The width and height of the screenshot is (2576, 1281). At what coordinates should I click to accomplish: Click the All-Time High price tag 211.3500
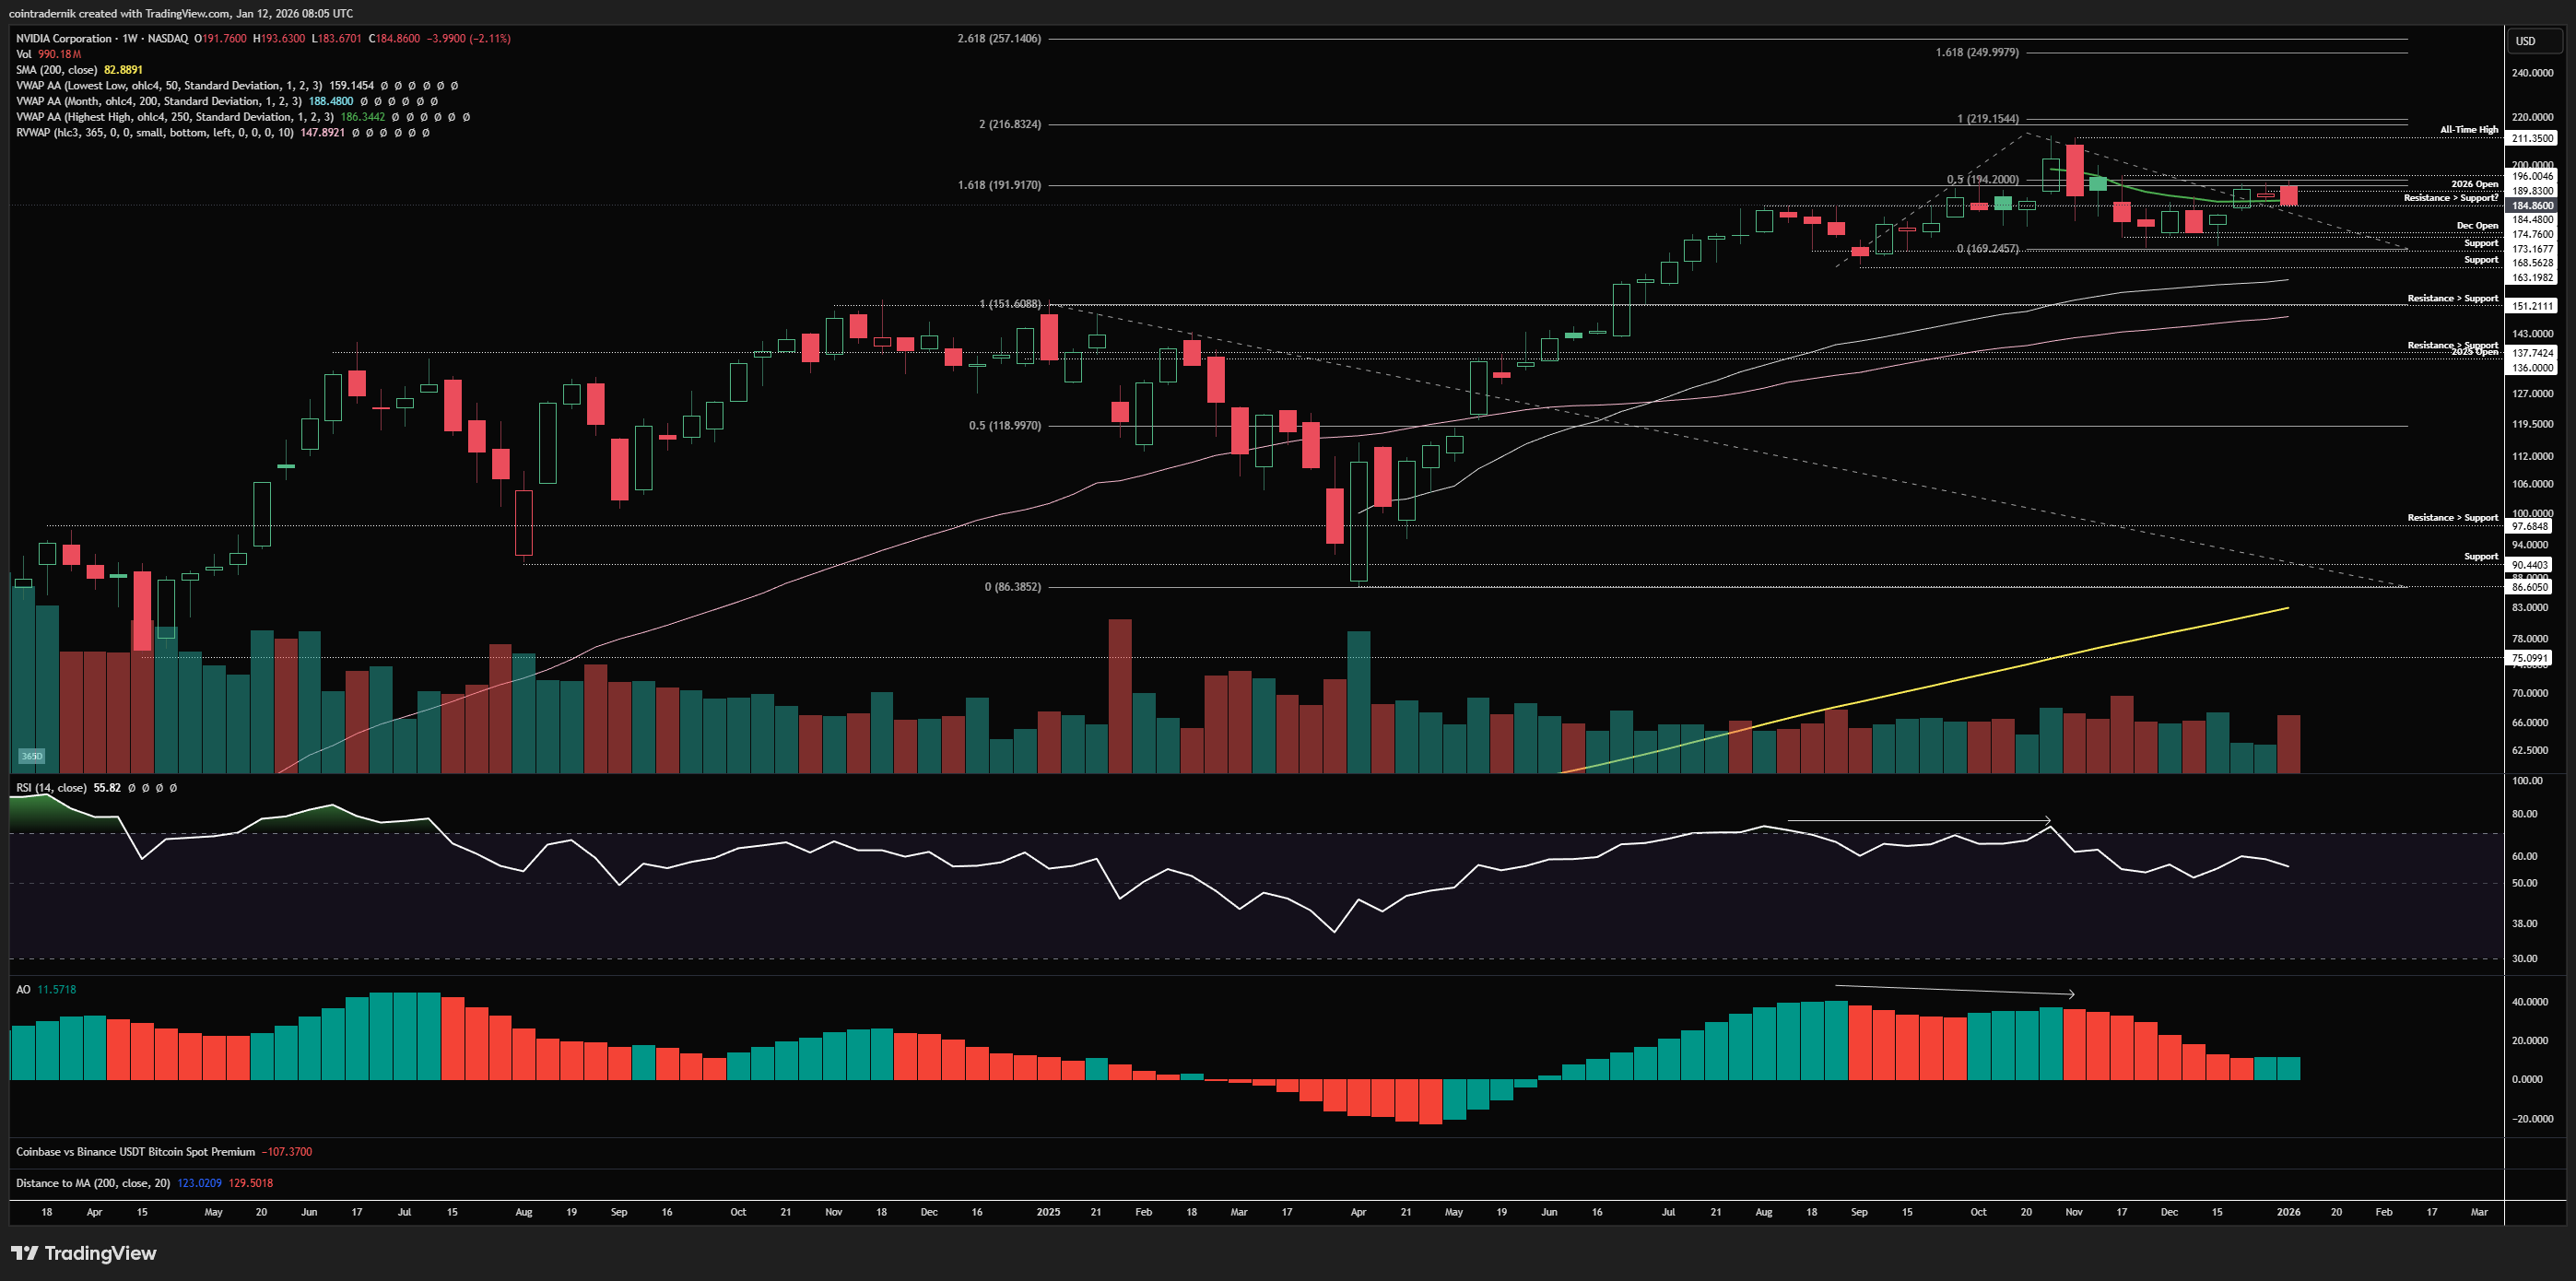(x=2532, y=139)
